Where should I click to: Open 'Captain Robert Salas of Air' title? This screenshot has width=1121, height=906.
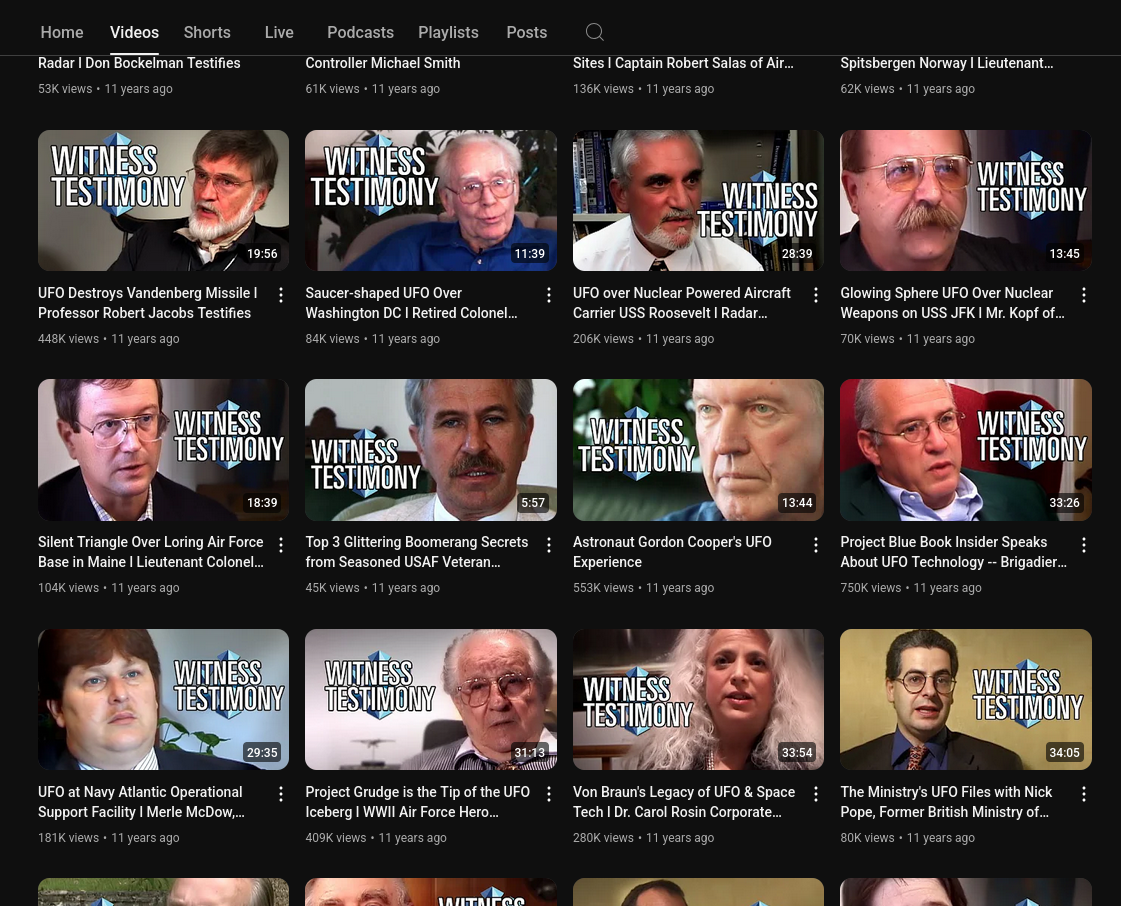point(683,63)
